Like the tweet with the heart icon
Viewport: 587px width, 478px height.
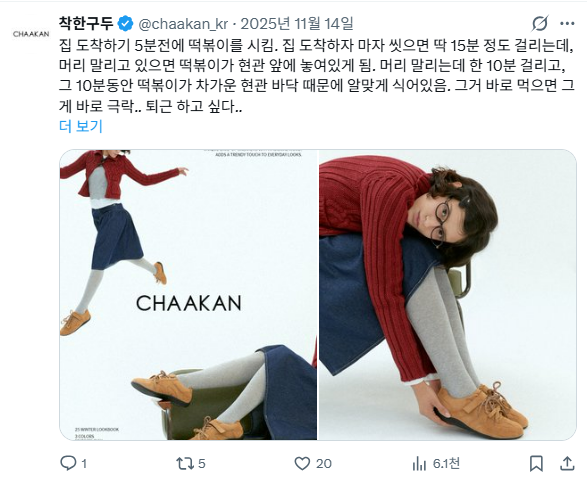click(302, 463)
